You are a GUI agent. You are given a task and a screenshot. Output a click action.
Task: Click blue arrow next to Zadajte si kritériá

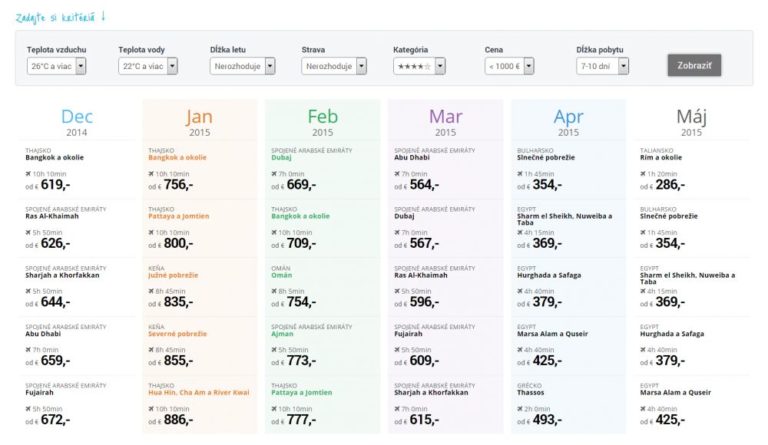pos(102,16)
